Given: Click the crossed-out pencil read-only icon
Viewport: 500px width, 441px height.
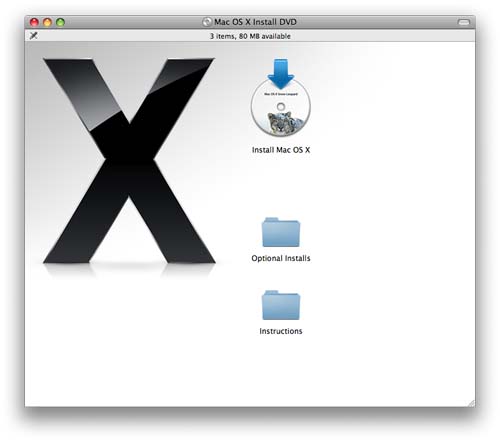Looking at the screenshot, I should tap(33, 35).
